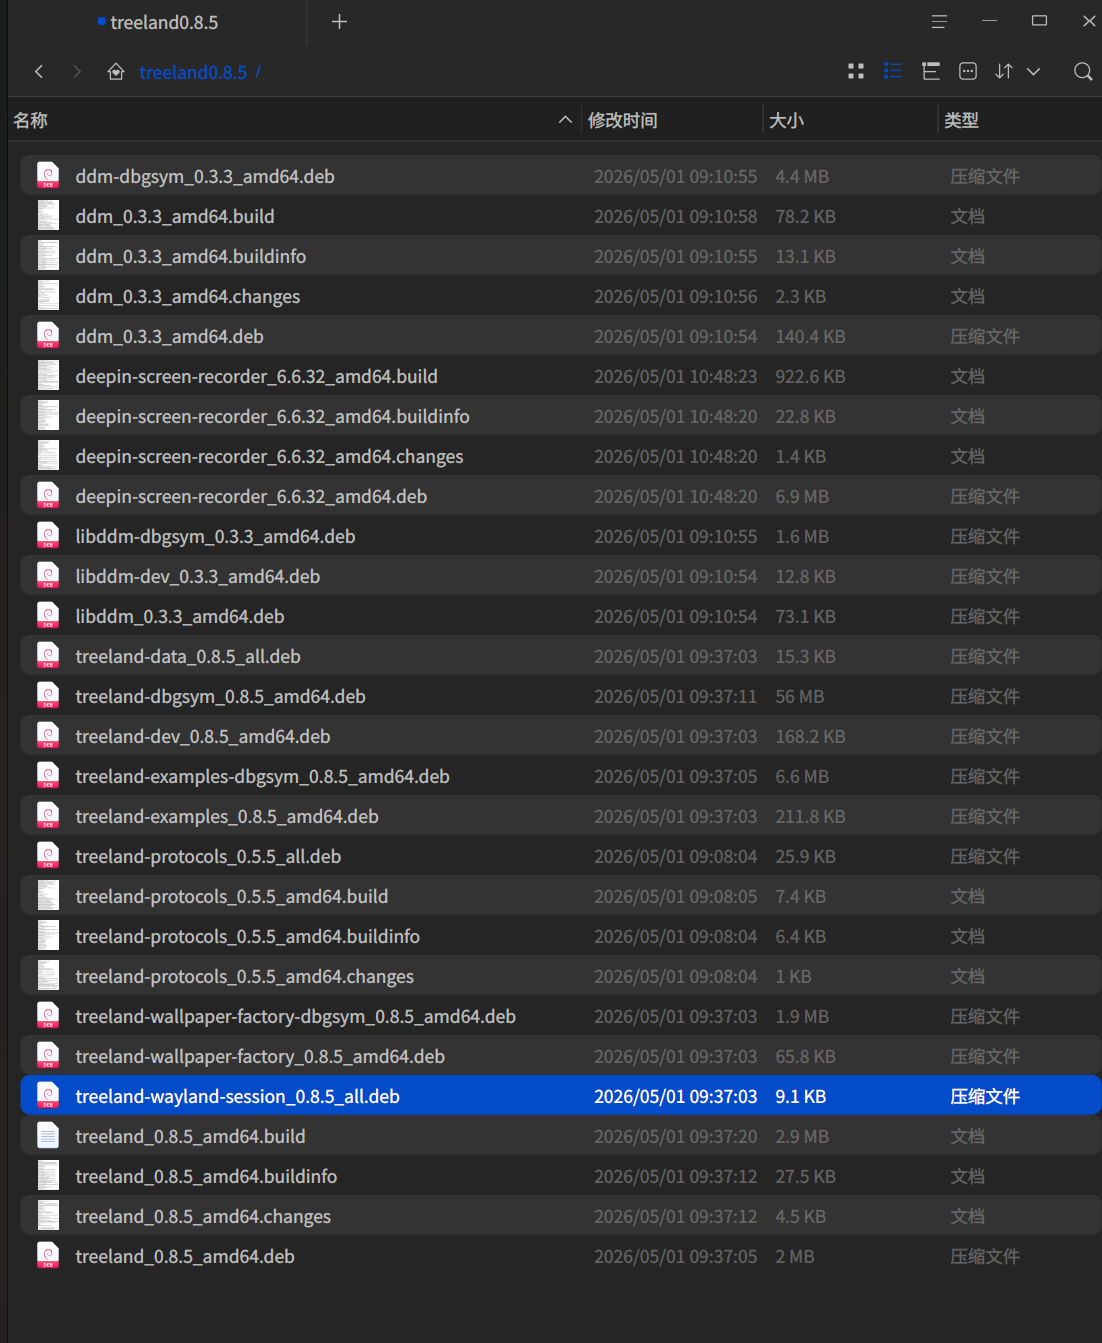This screenshot has width=1102, height=1343.
Task: Select treeland-wallpaper-factory-dbgsym_0.8.5_amd64.deb file name
Action: pos(296,1016)
